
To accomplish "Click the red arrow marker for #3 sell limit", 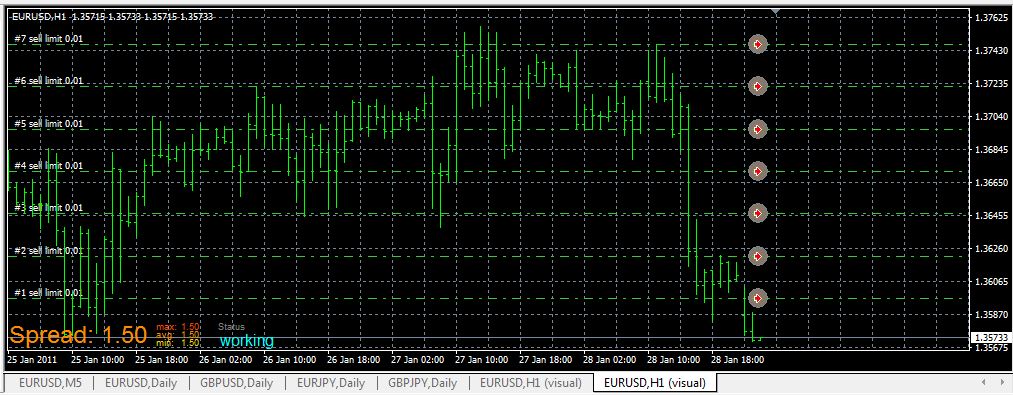I will point(758,213).
